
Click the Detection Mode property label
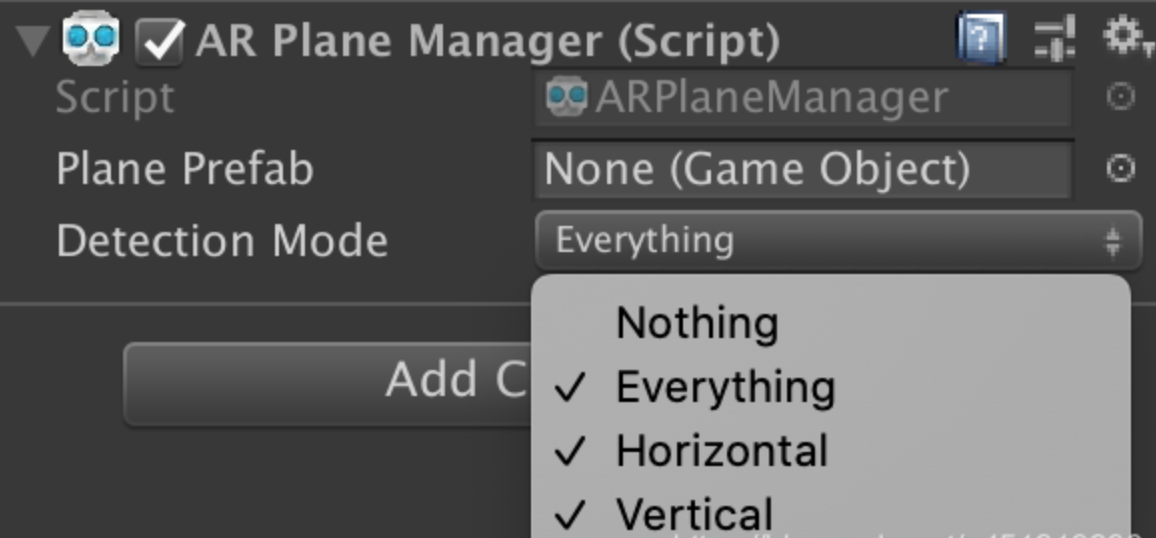click(x=222, y=241)
